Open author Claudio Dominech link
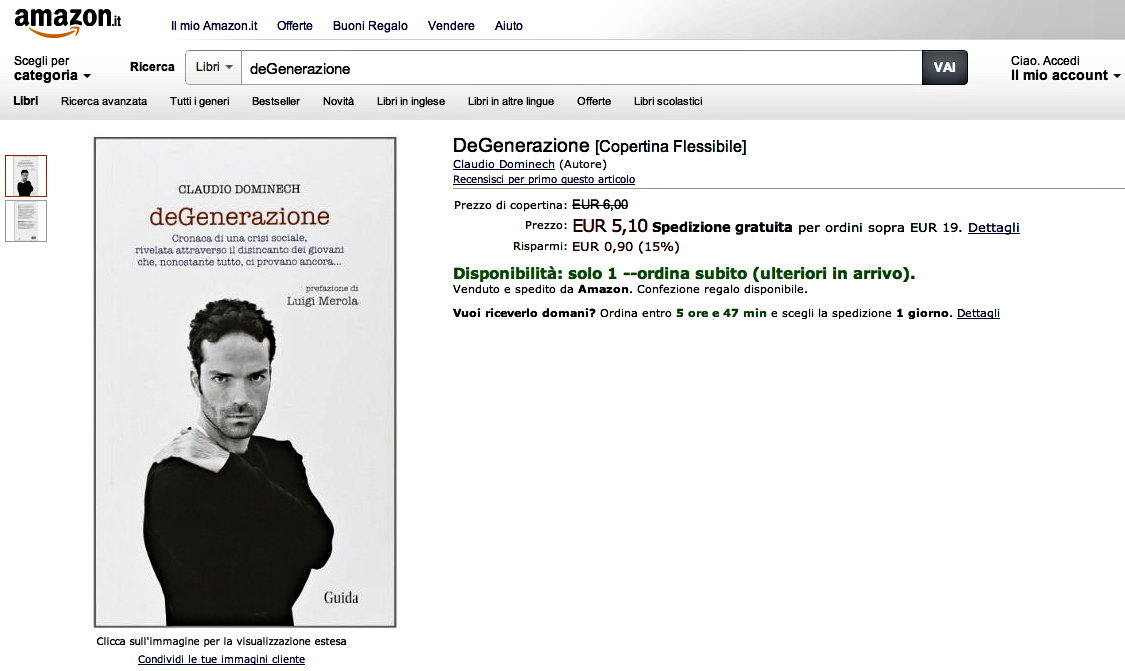1125x671 pixels. pyautogui.click(x=504, y=164)
